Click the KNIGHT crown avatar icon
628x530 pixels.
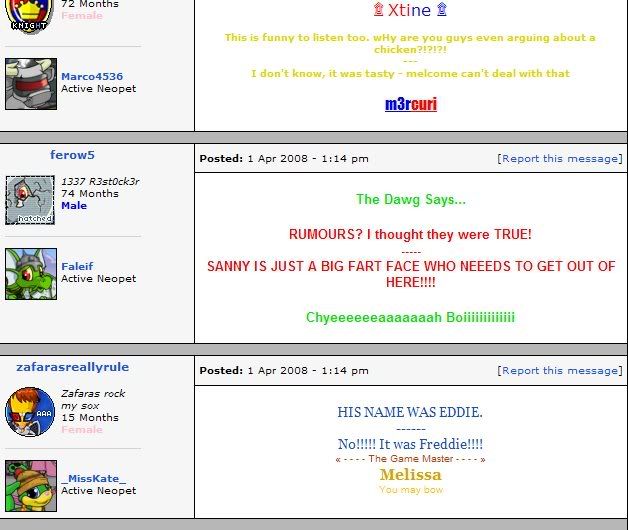[29, 14]
